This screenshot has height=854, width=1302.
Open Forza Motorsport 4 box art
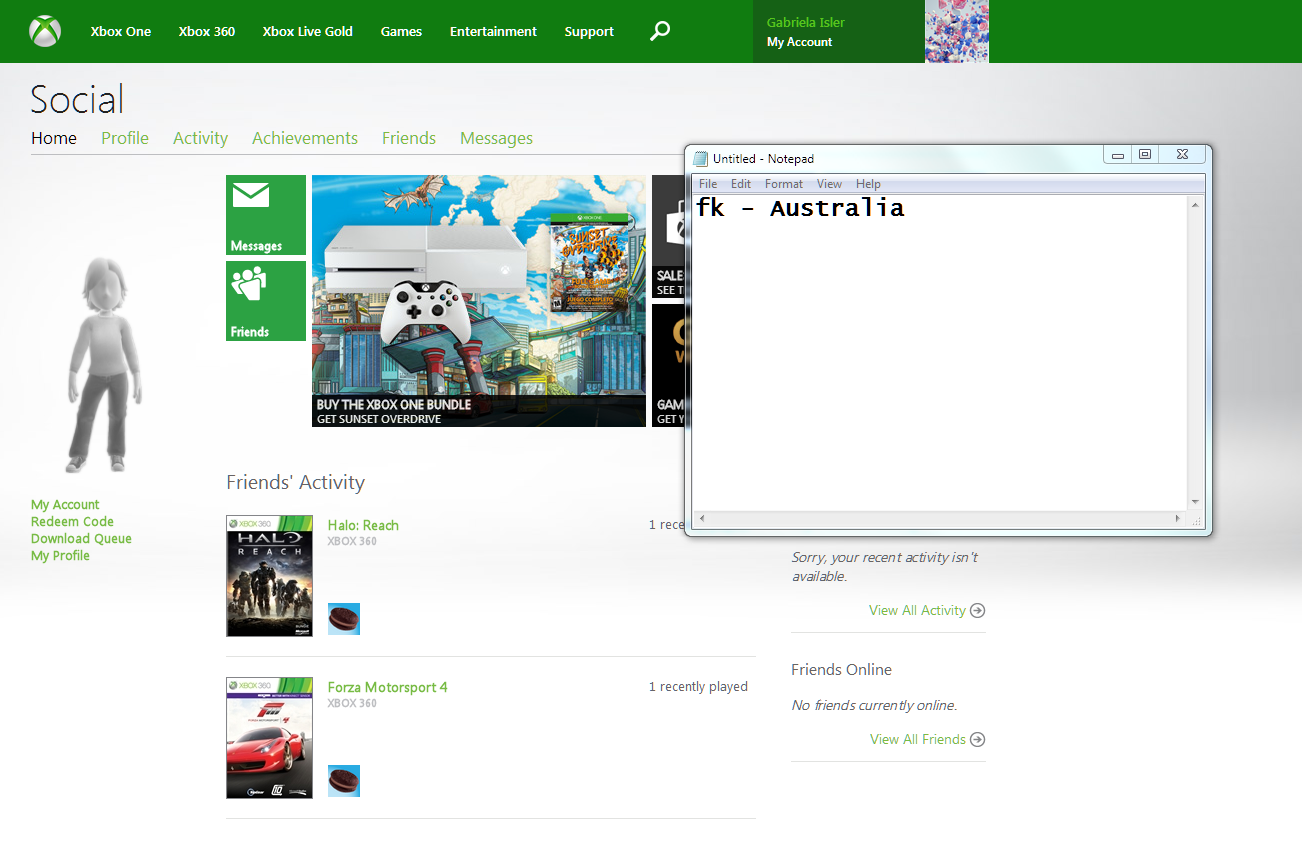269,738
